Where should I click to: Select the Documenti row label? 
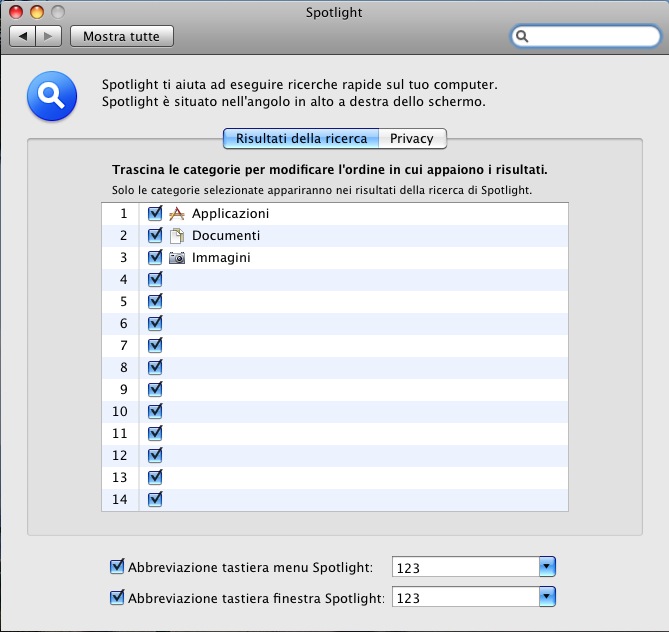click(x=226, y=236)
